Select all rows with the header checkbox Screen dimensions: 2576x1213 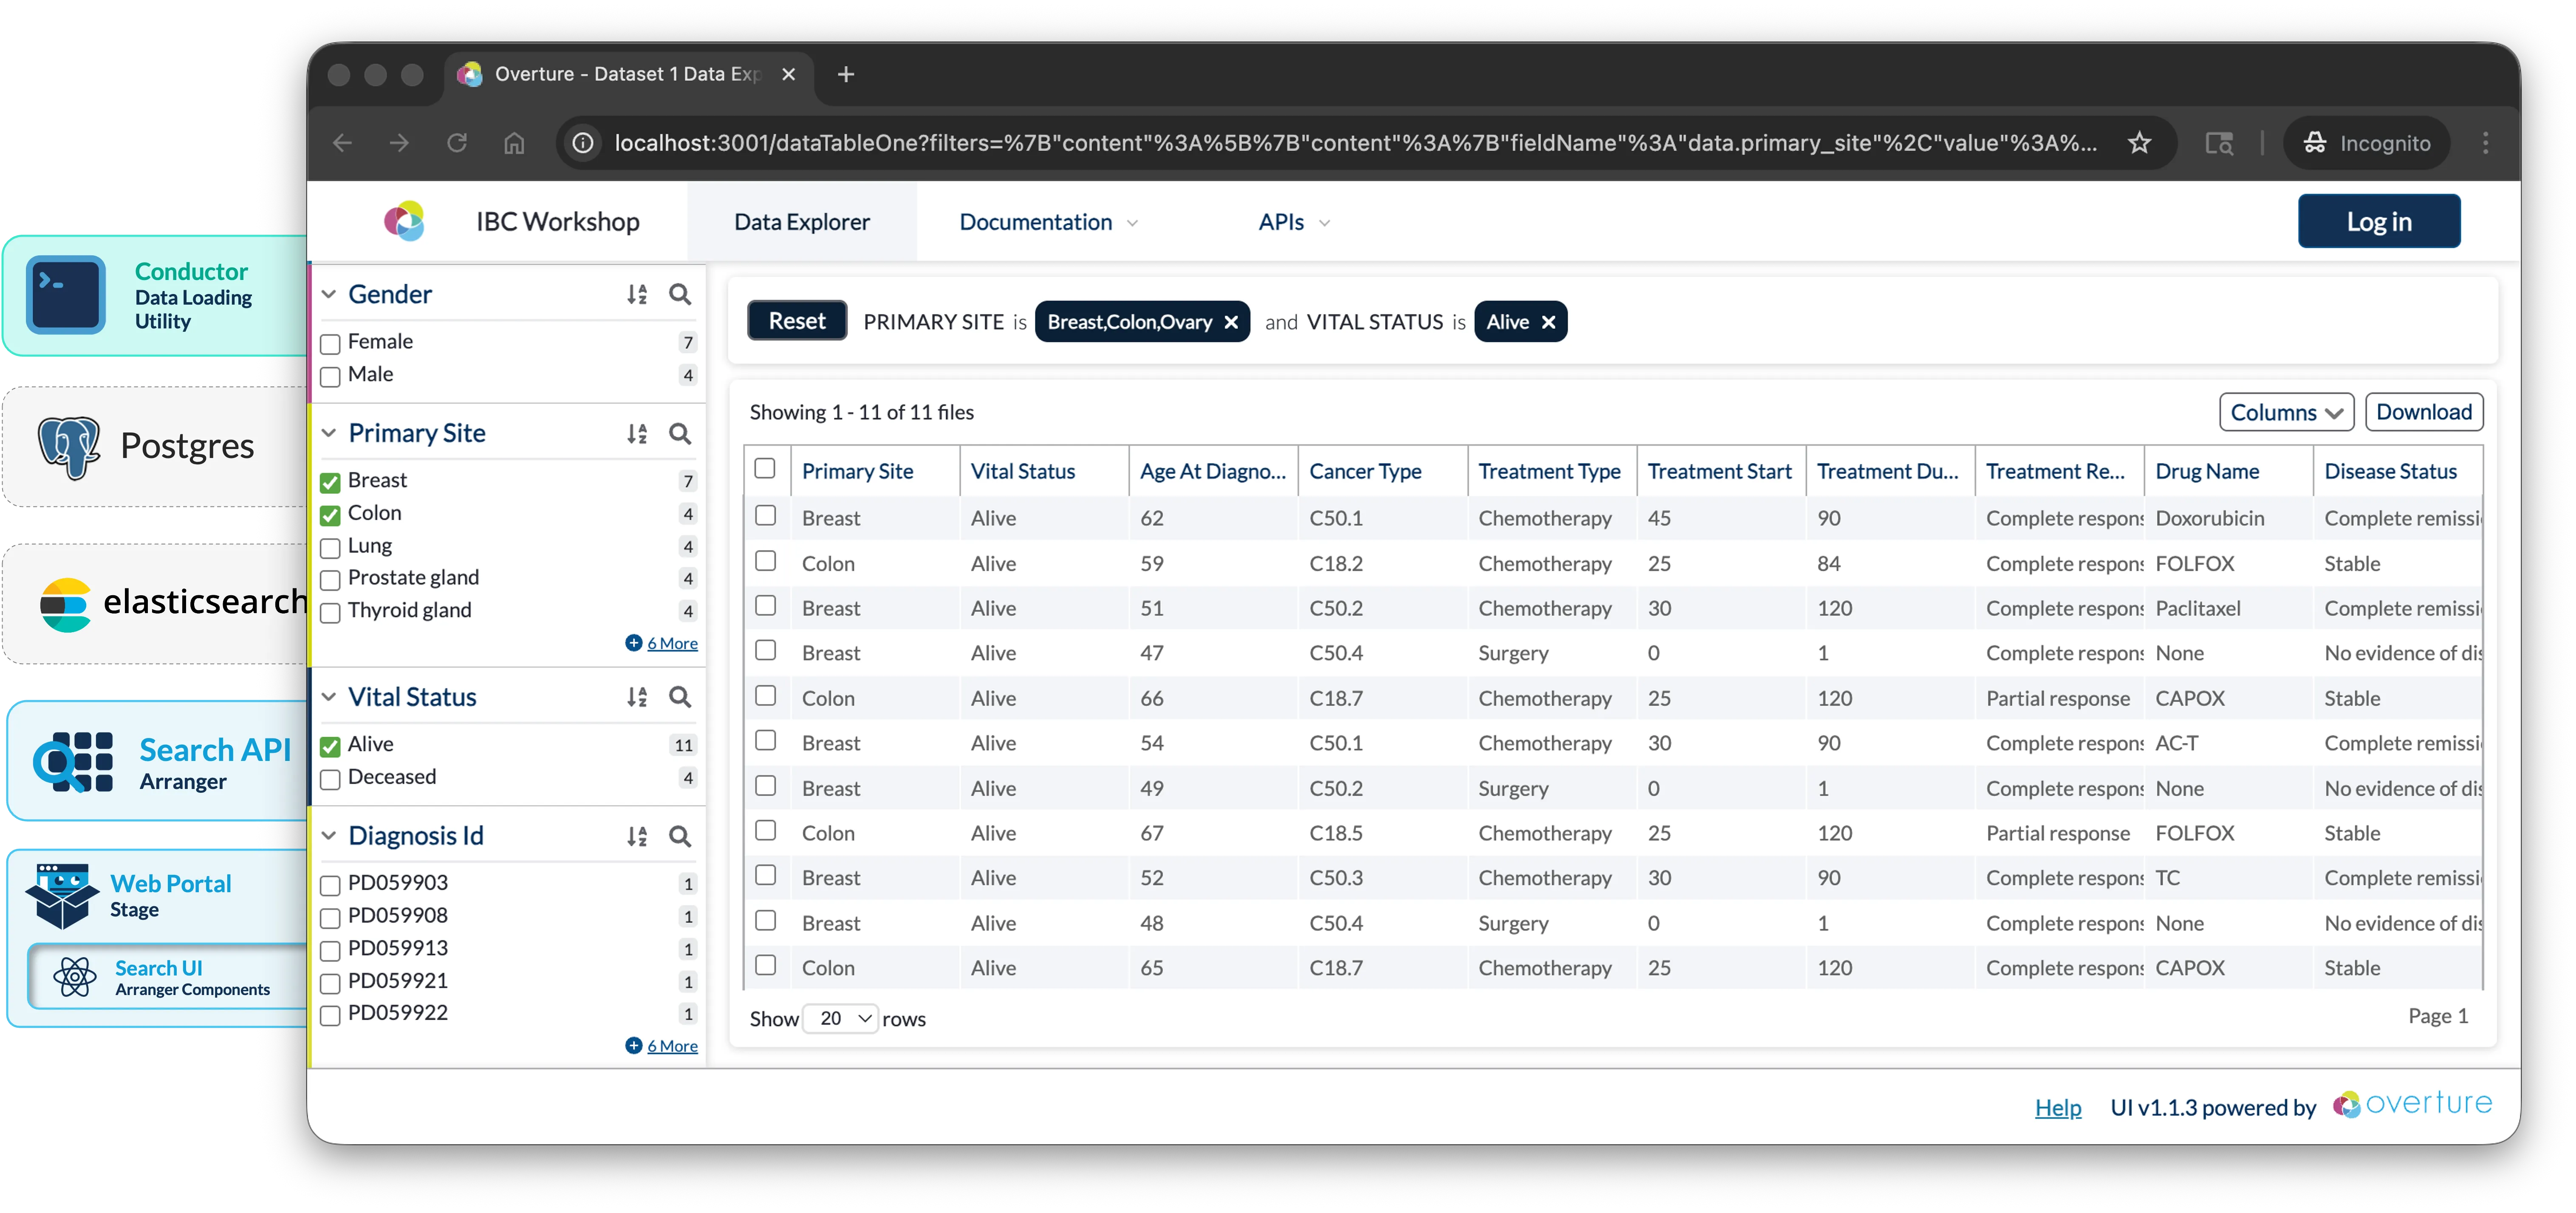pos(766,468)
